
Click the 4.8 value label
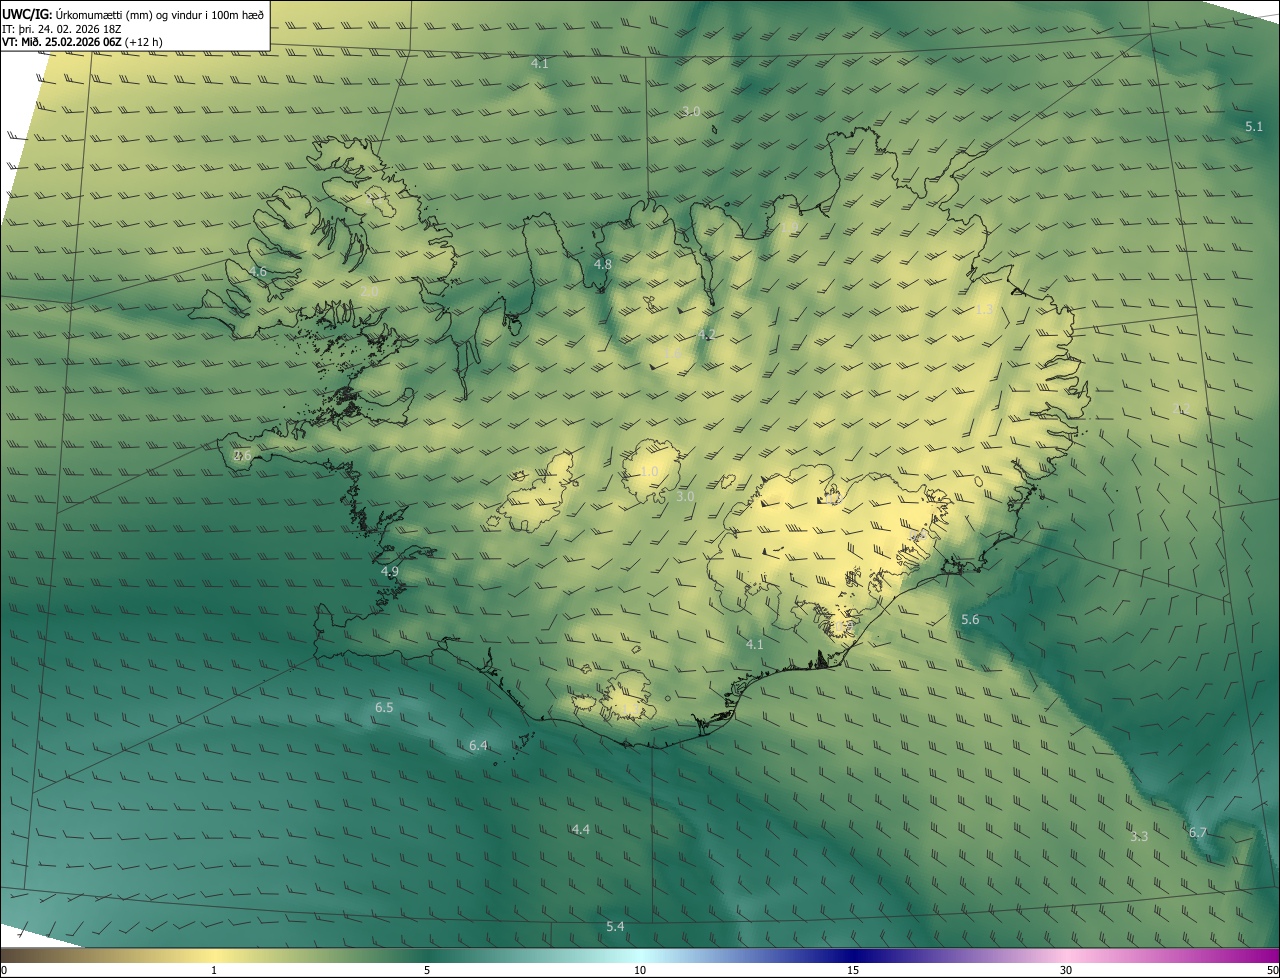(602, 265)
